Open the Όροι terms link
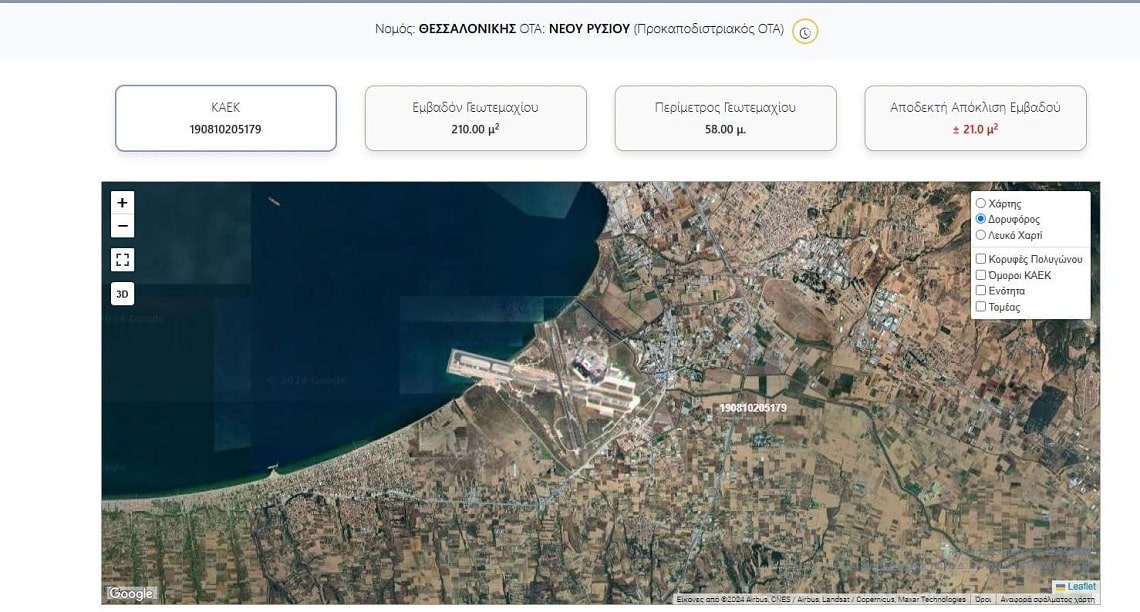This screenshot has height=612, width=1140. click(983, 599)
